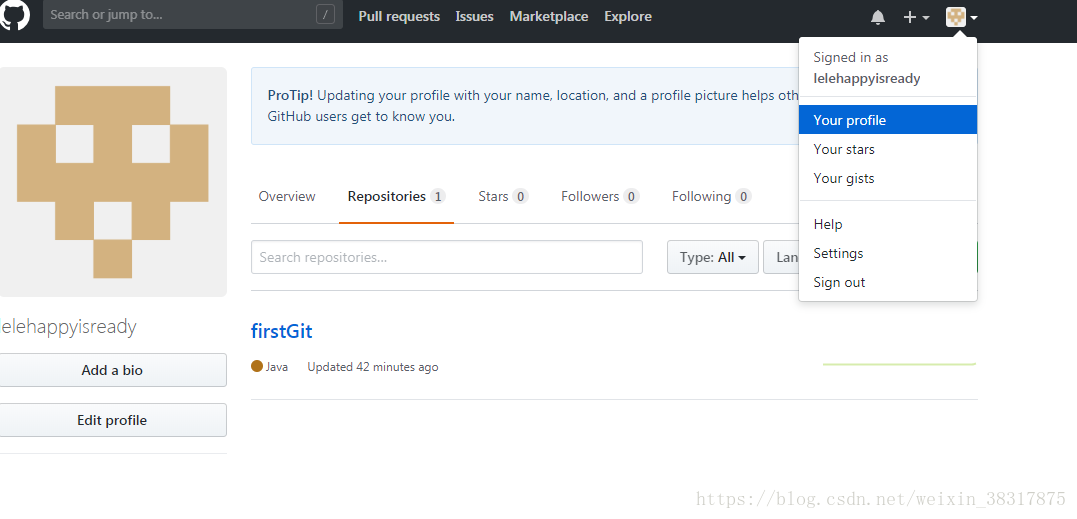Screen dimensions: 1077x519
Task: Open the Issues page
Action: click(x=475, y=16)
